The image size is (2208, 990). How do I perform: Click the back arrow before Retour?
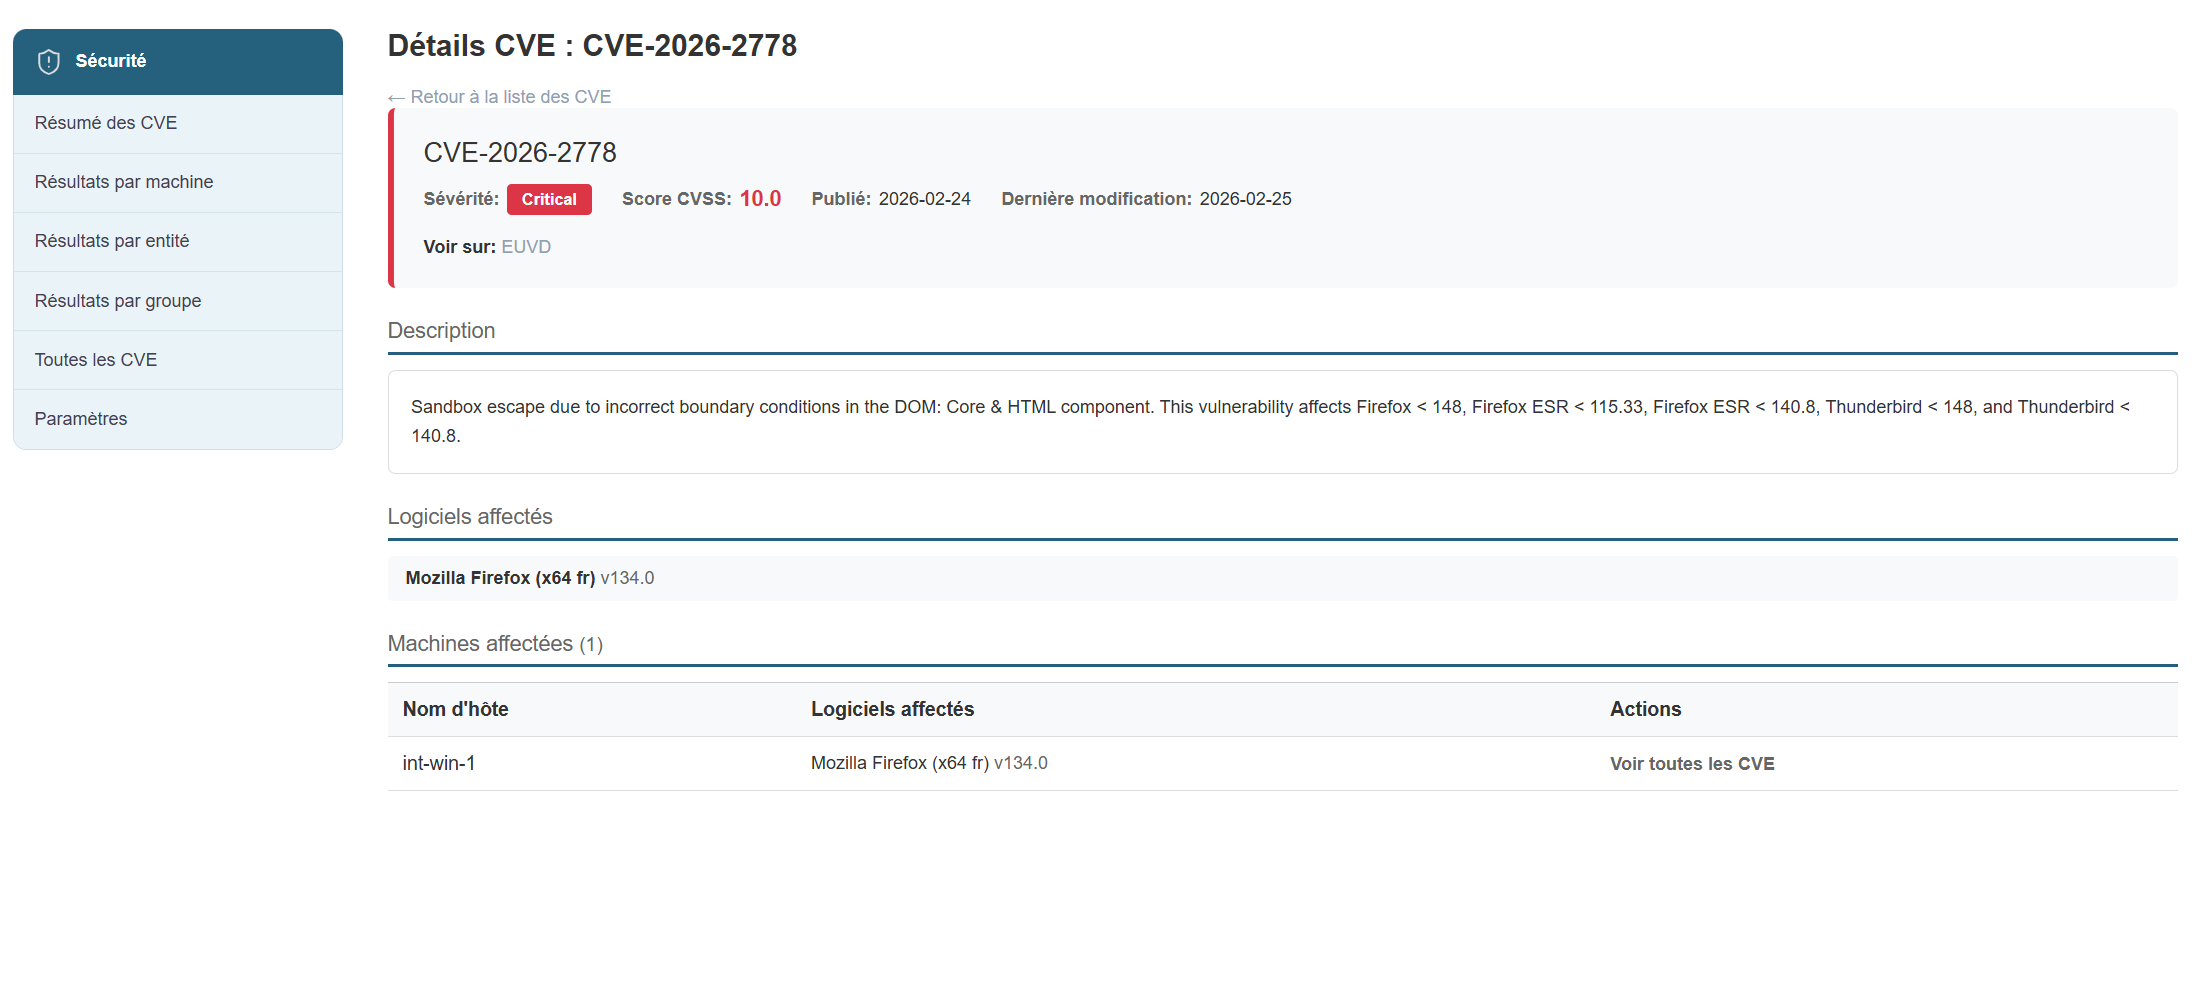point(396,98)
